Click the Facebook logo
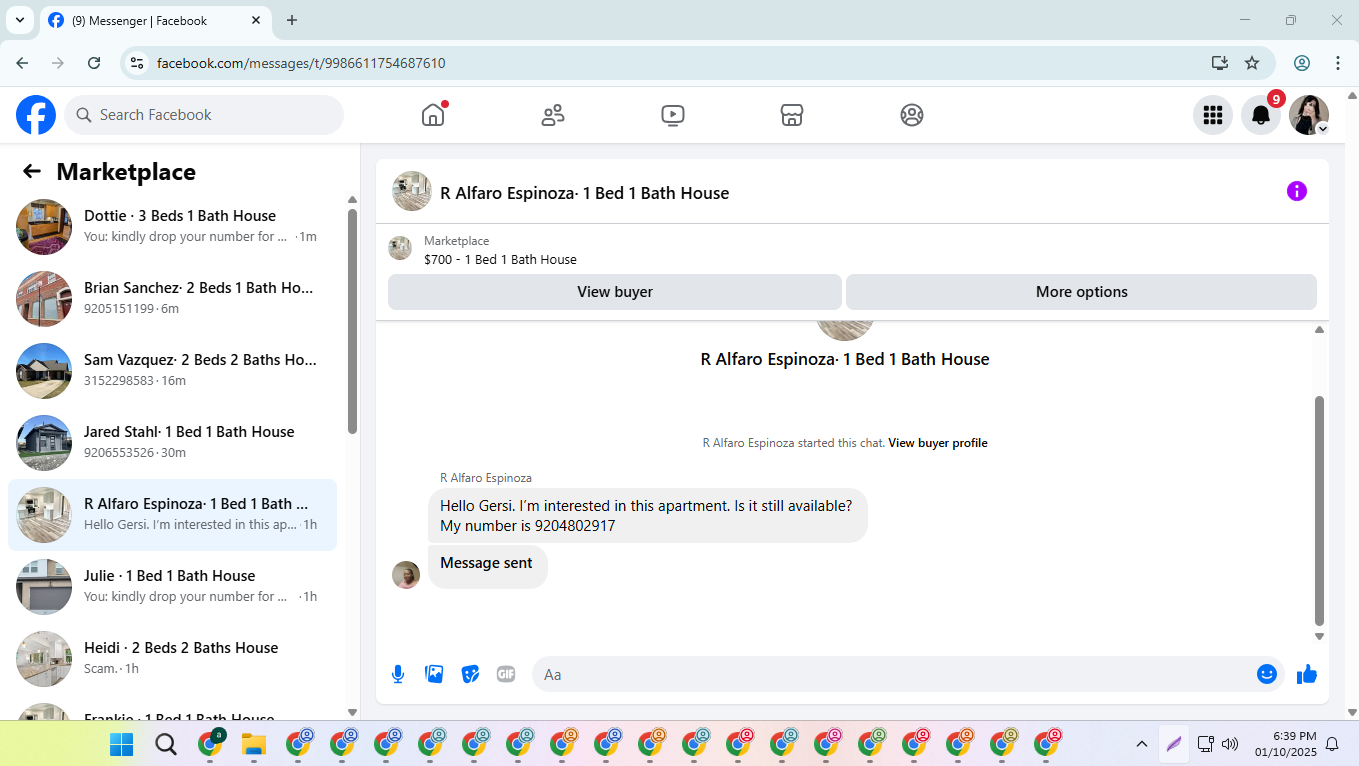The width and height of the screenshot is (1359, 766). click(36, 115)
